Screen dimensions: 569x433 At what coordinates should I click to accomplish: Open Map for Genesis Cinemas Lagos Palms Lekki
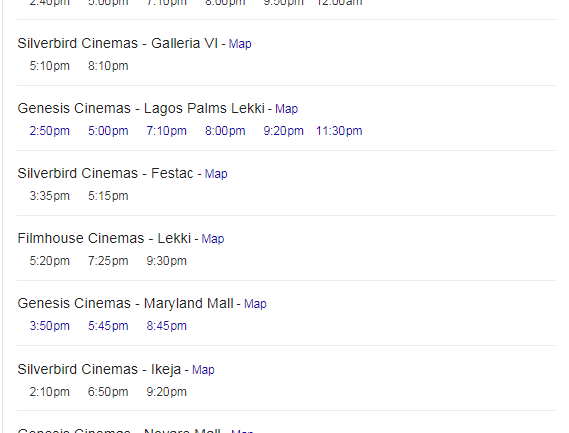click(x=286, y=109)
